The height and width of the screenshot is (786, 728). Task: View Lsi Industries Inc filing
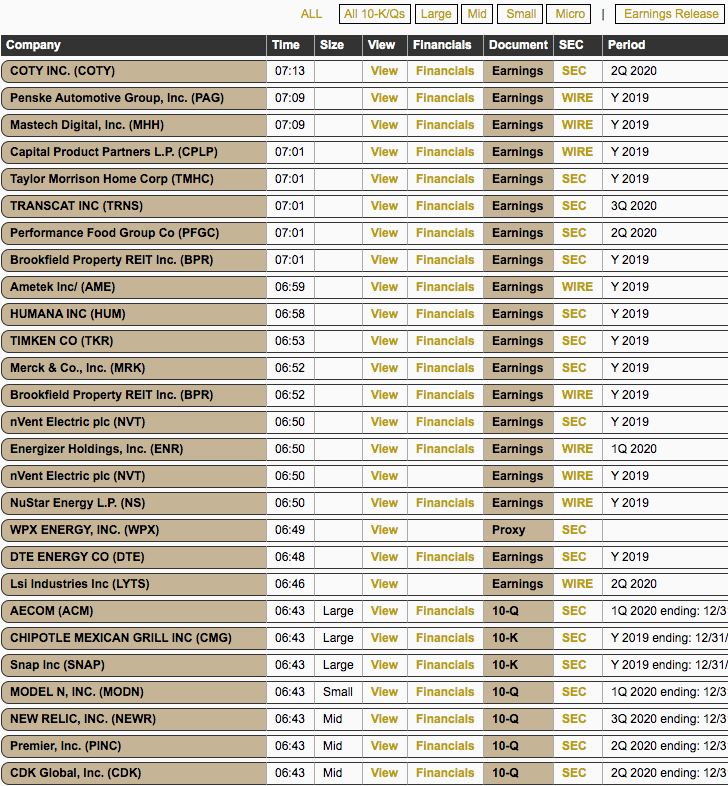tap(384, 584)
